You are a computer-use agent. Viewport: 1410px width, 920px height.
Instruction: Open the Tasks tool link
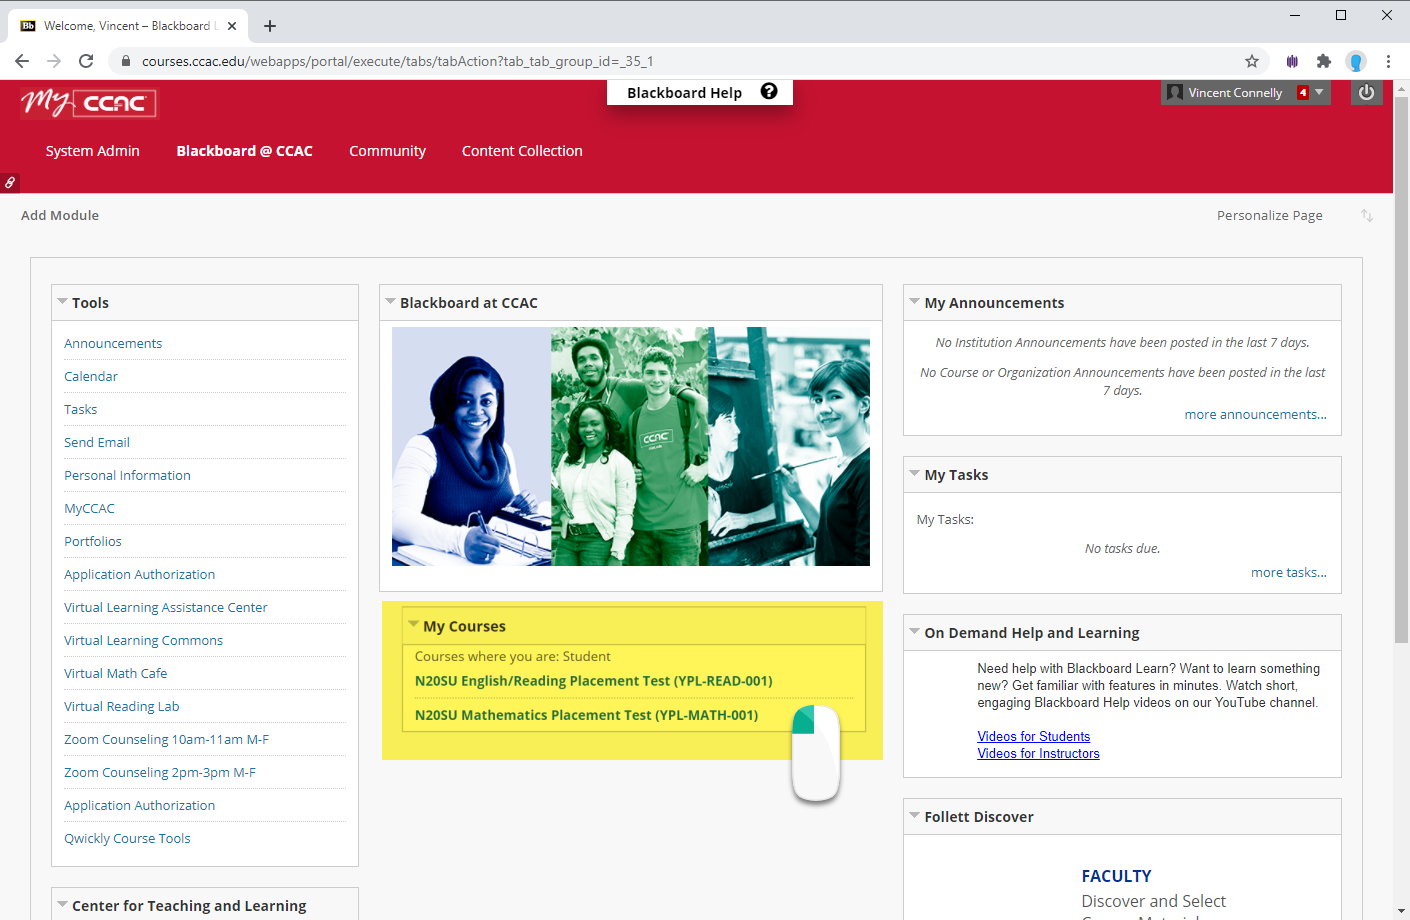[81, 409]
